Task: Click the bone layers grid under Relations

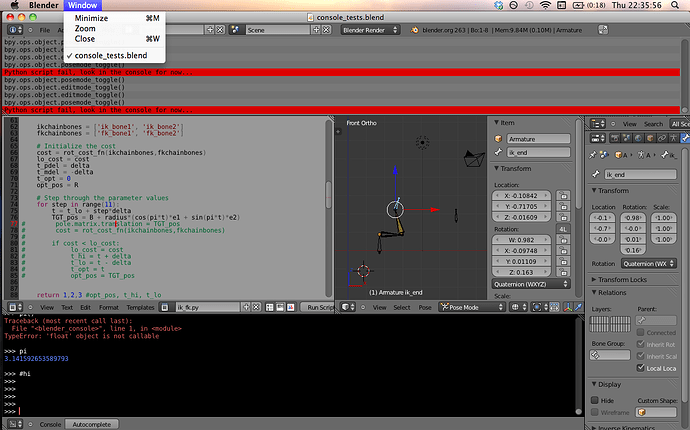Action: (610, 324)
